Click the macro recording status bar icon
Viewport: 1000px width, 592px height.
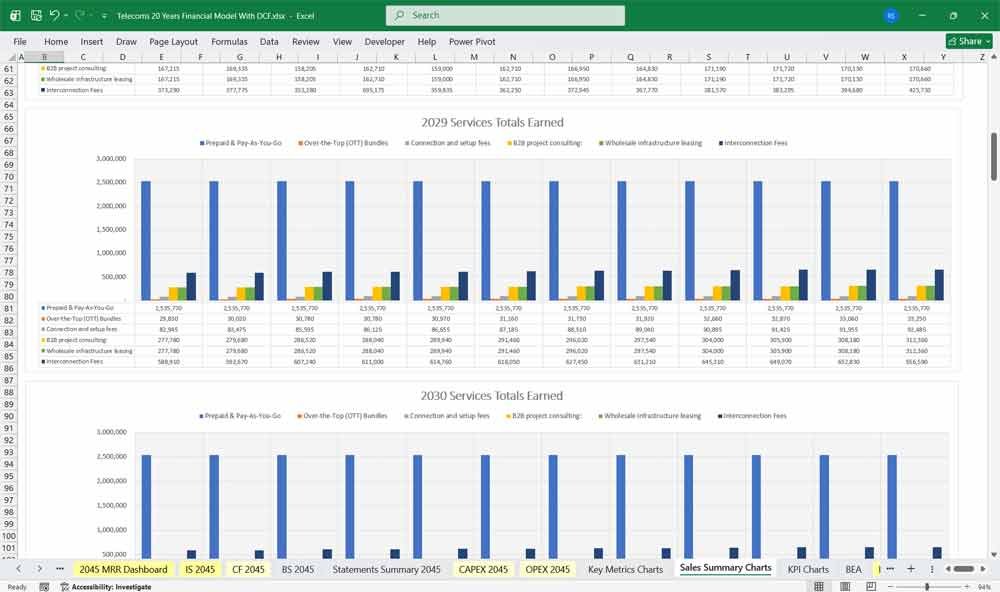44,586
